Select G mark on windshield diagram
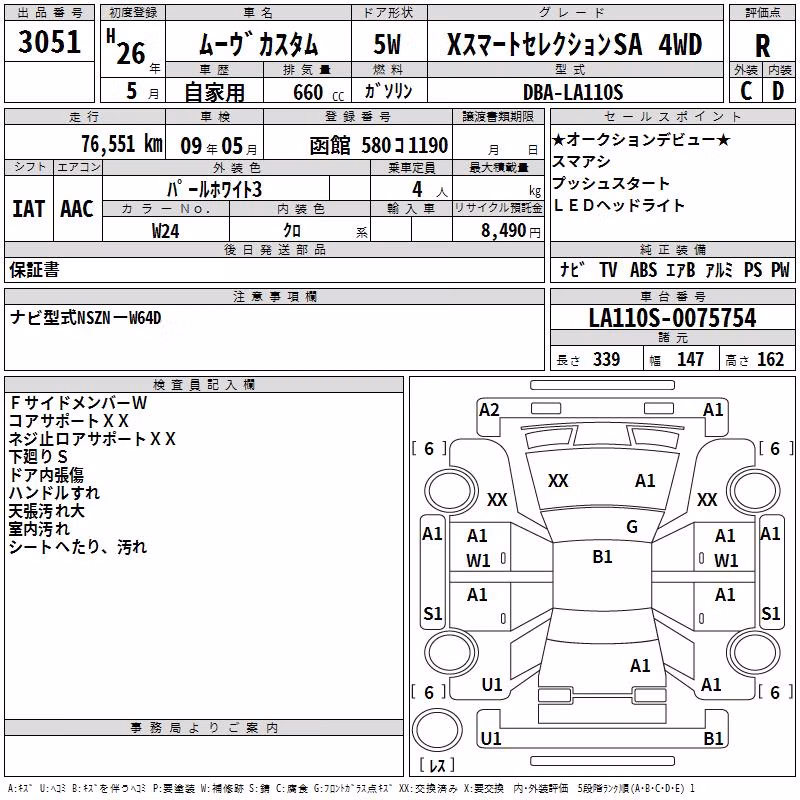800x800 pixels. 632,527
